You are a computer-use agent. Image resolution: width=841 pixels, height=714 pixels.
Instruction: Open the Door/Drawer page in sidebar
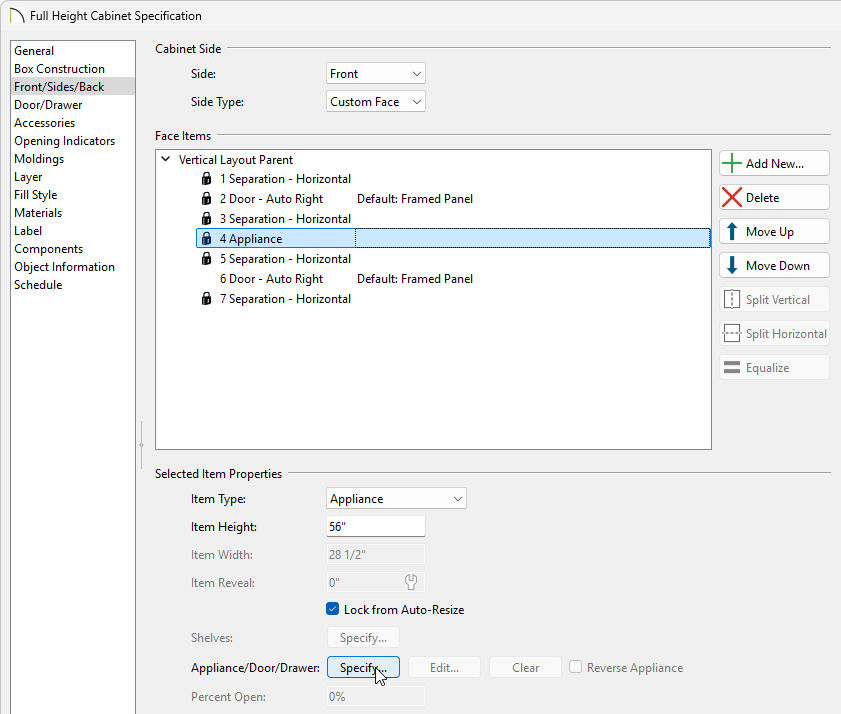point(48,105)
